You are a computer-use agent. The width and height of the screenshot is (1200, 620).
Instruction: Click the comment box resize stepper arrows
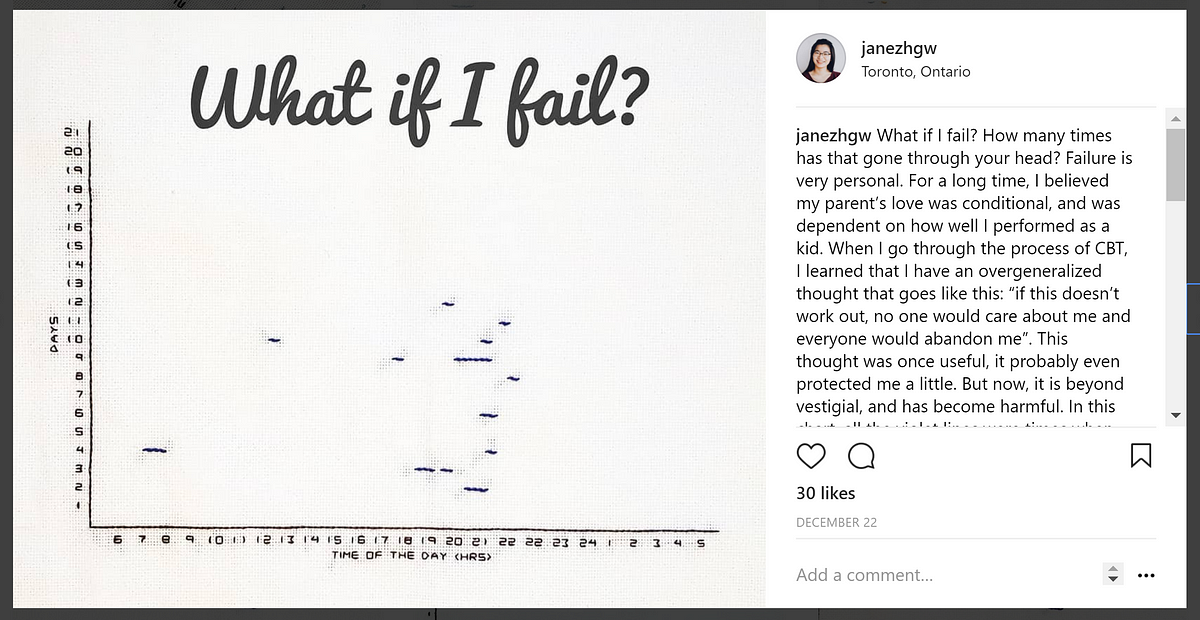[x=1112, y=575]
